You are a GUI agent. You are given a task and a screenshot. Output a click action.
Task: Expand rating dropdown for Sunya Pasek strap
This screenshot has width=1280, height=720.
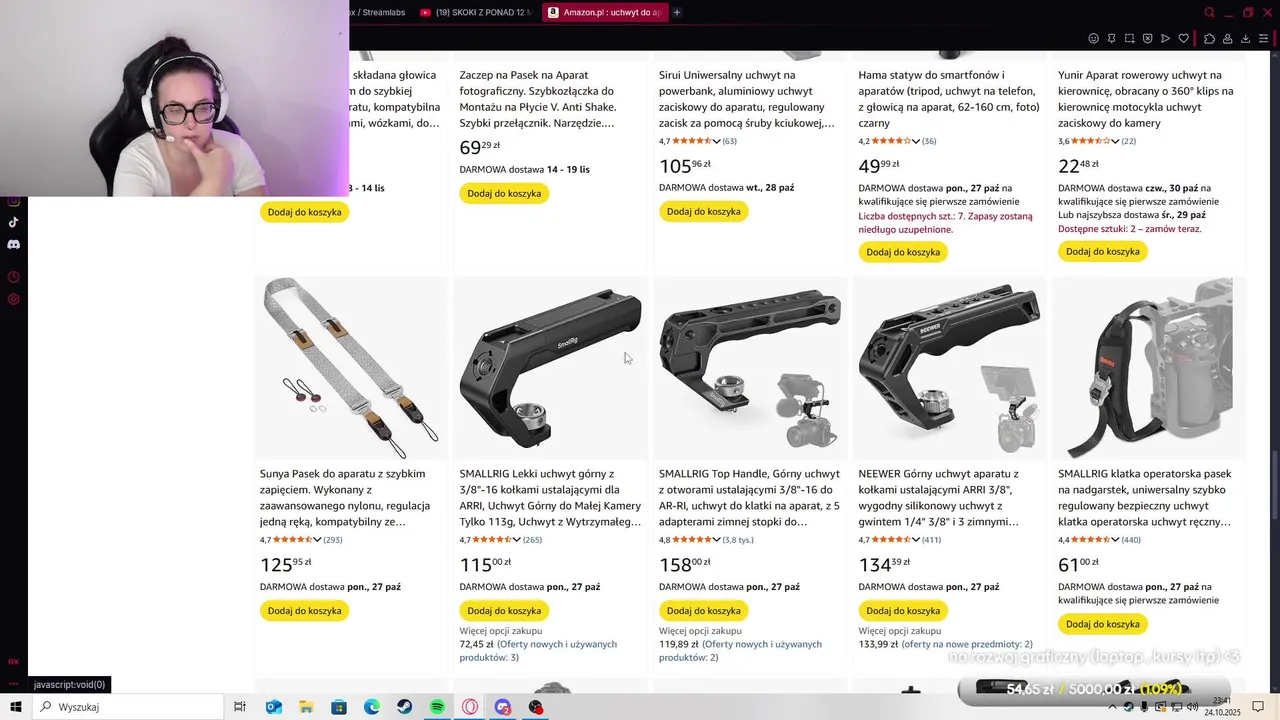(317, 540)
